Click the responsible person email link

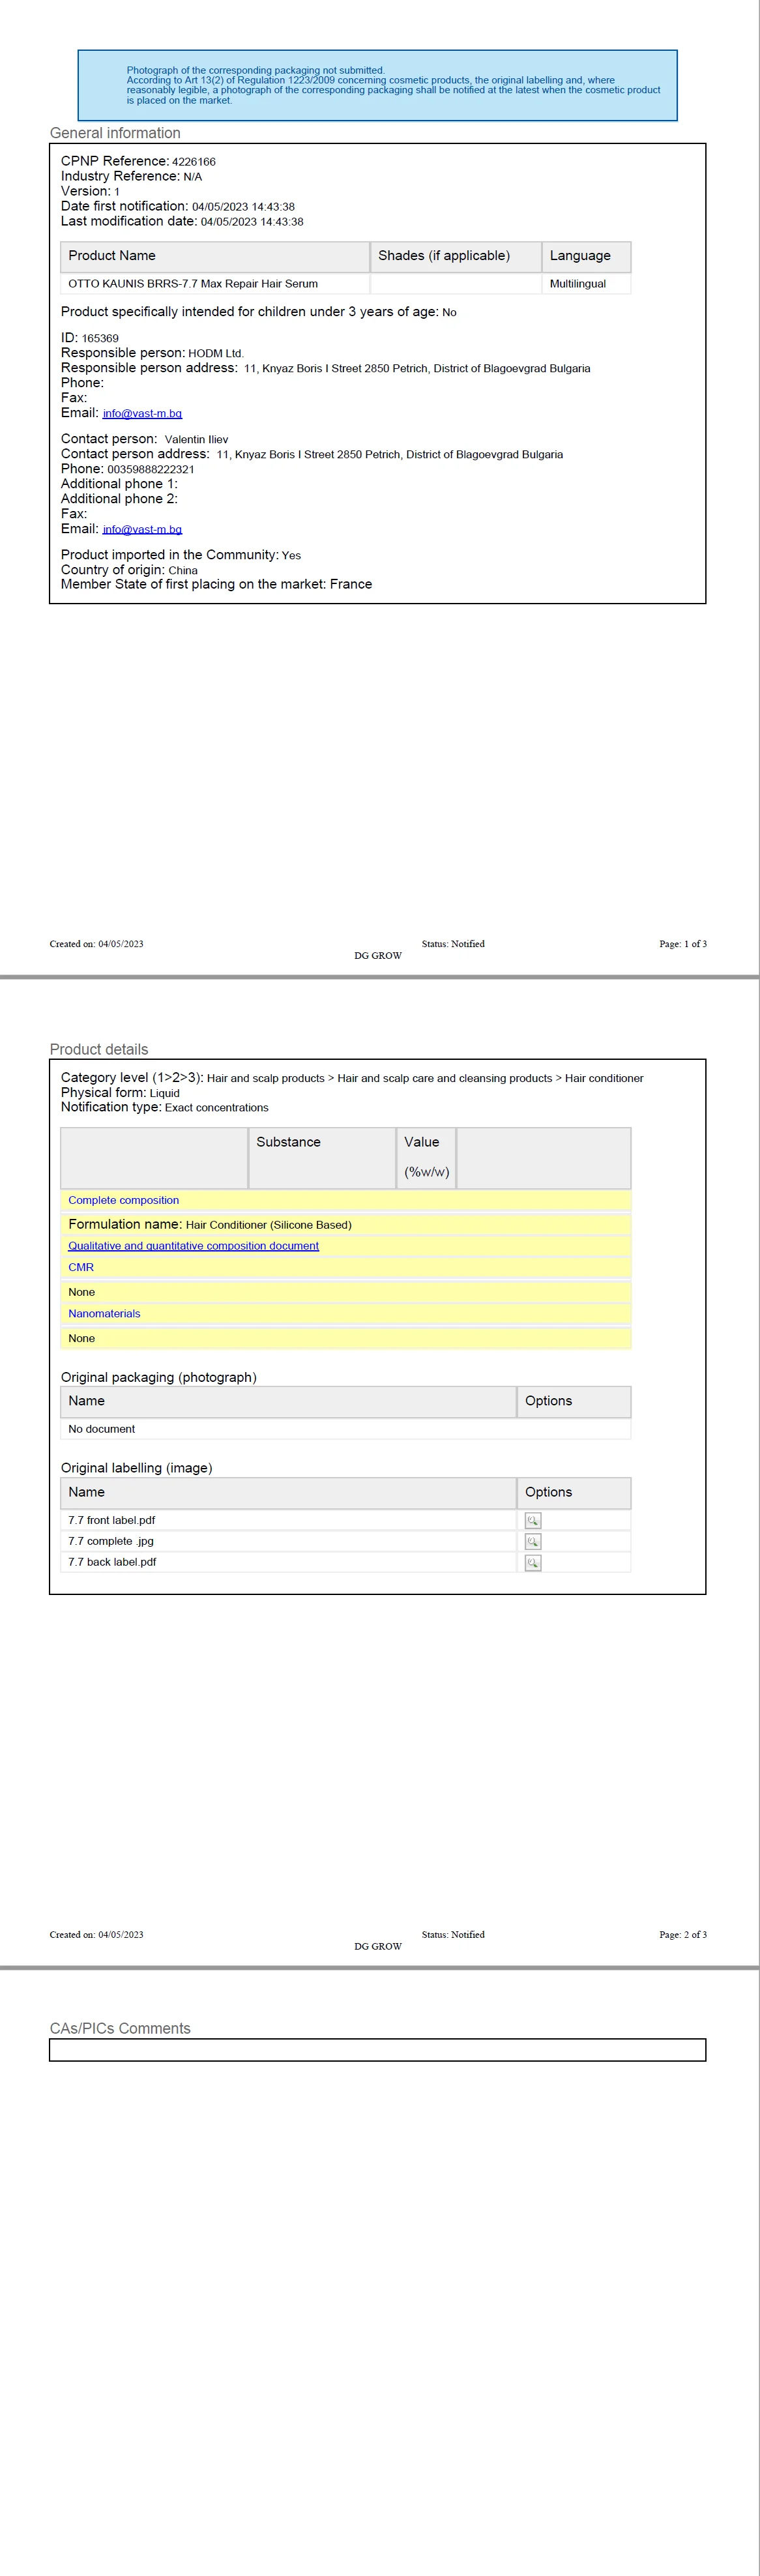coord(142,413)
